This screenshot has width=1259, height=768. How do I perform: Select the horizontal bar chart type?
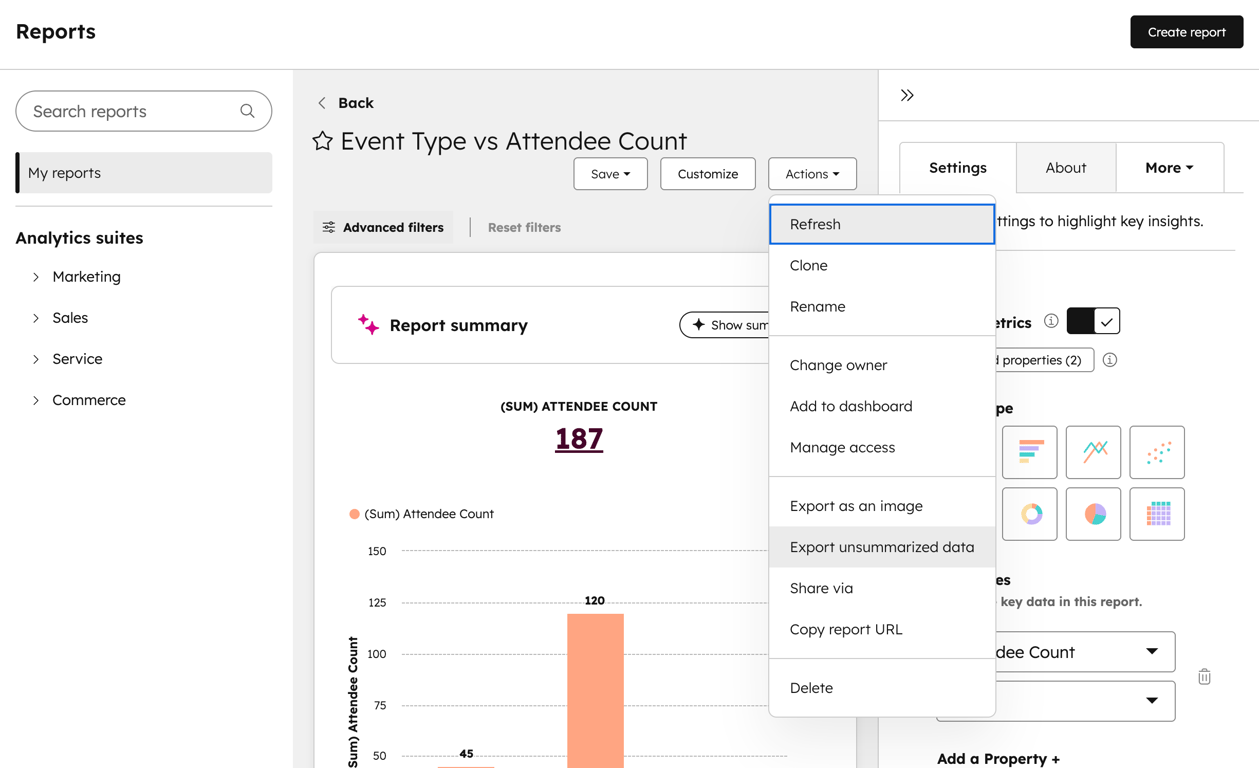1029,452
